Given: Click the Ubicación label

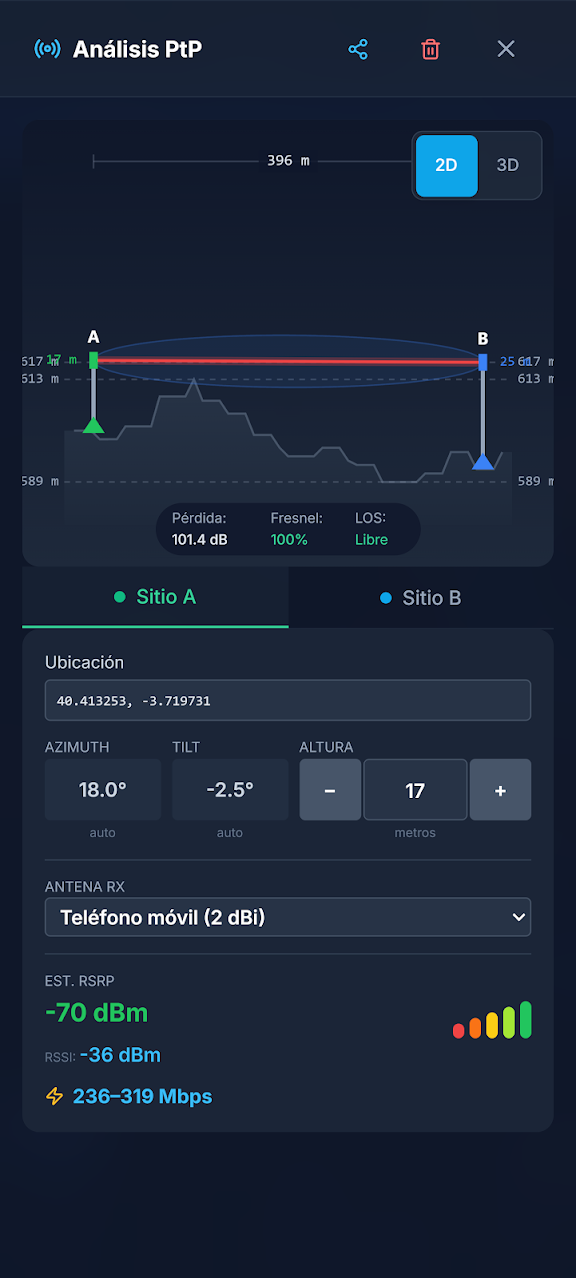Looking at the screenshot, I should point(84,662).
